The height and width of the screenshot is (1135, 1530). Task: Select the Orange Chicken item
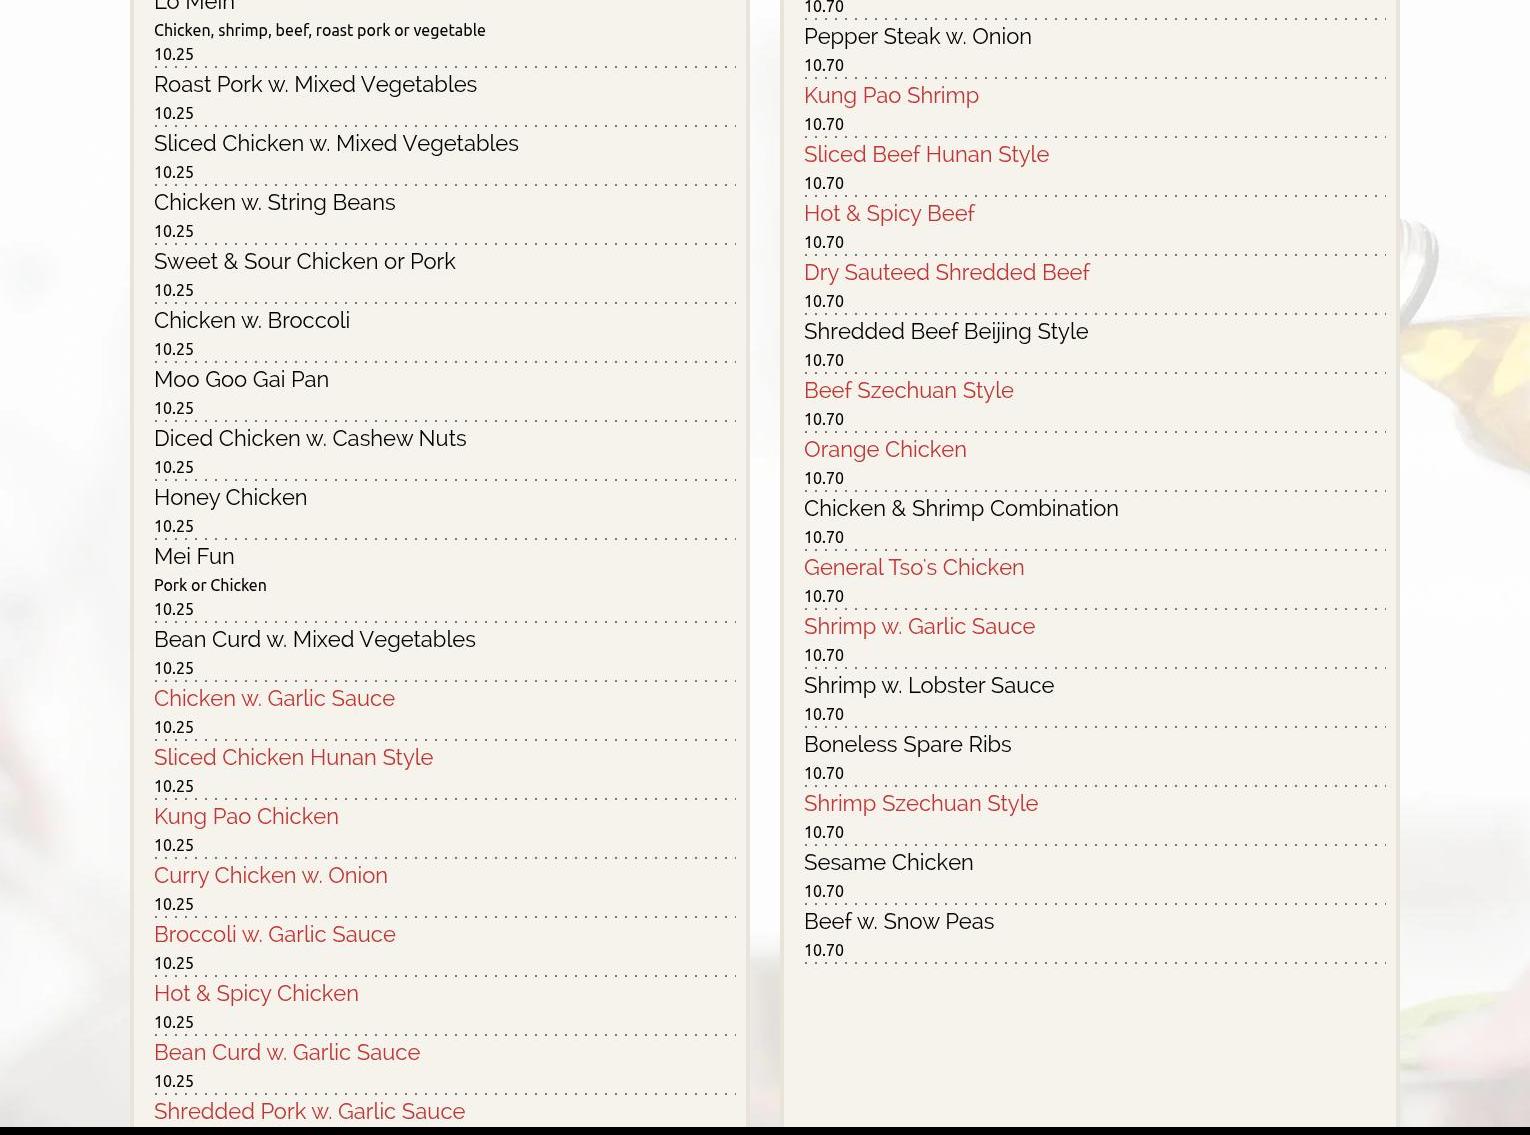click(884, 450)
